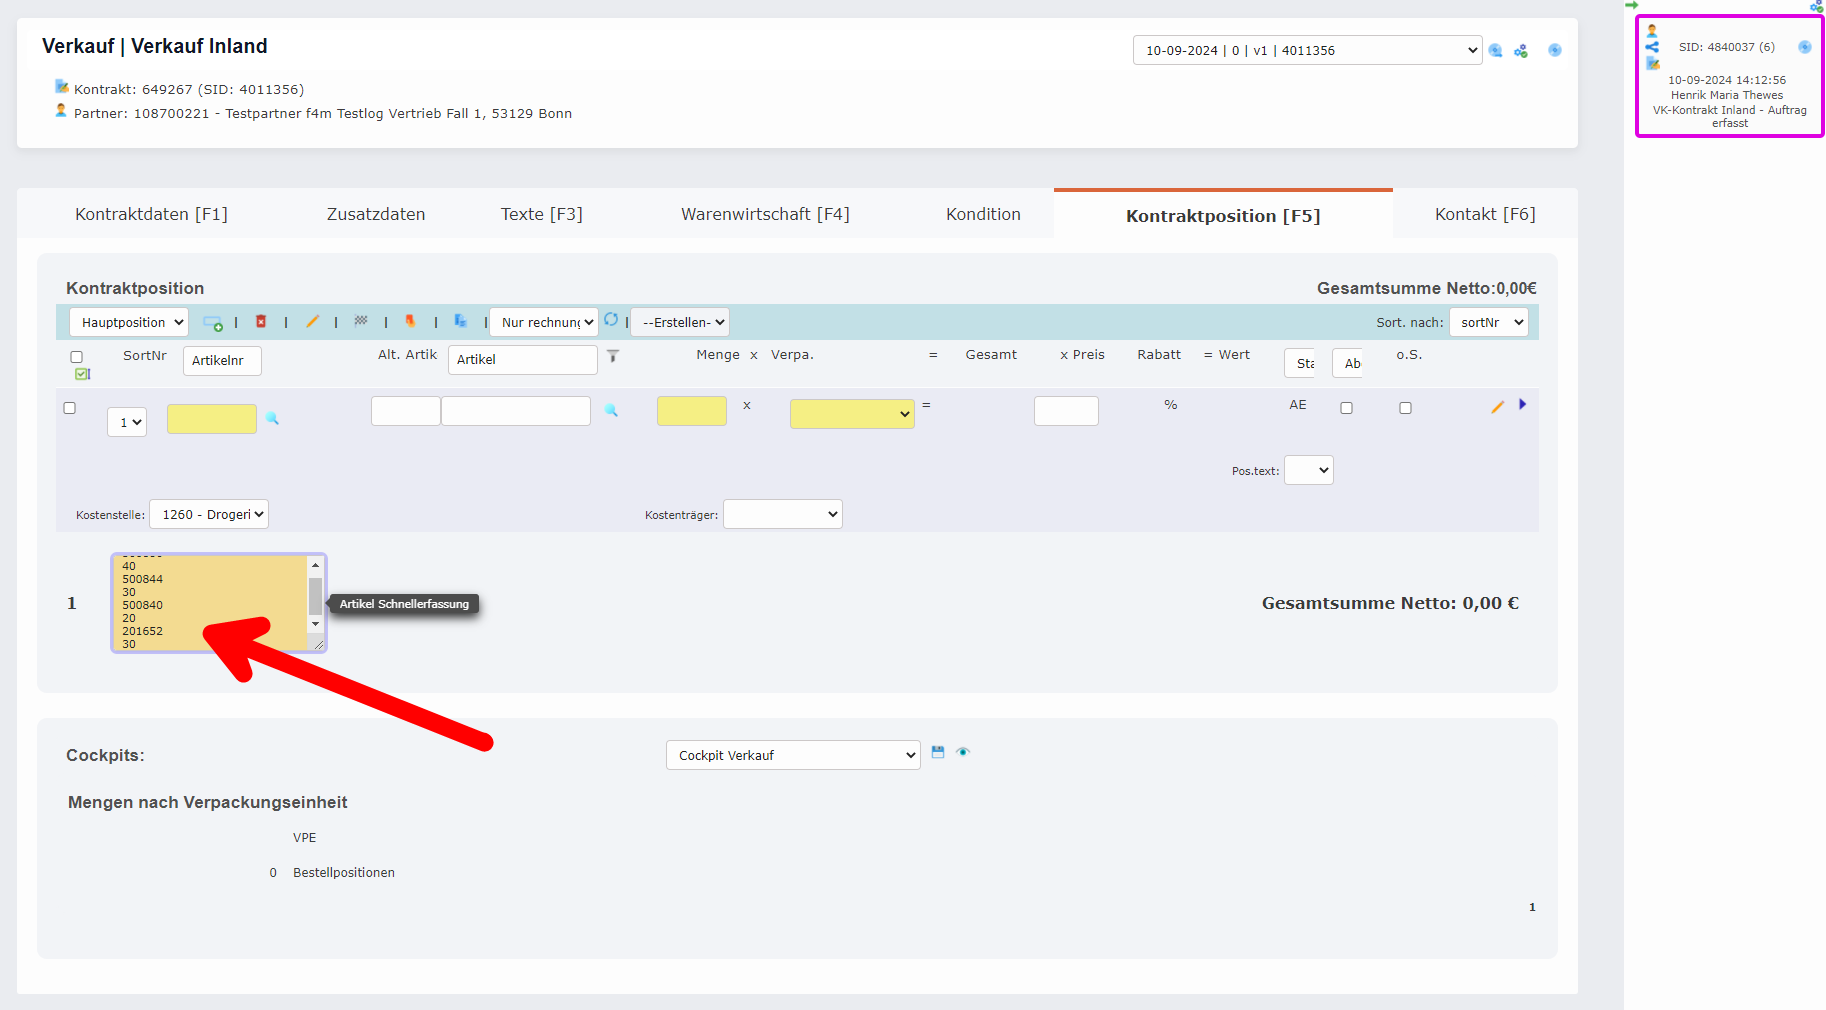Enable the o.S. checkbox in the row

1405,408
